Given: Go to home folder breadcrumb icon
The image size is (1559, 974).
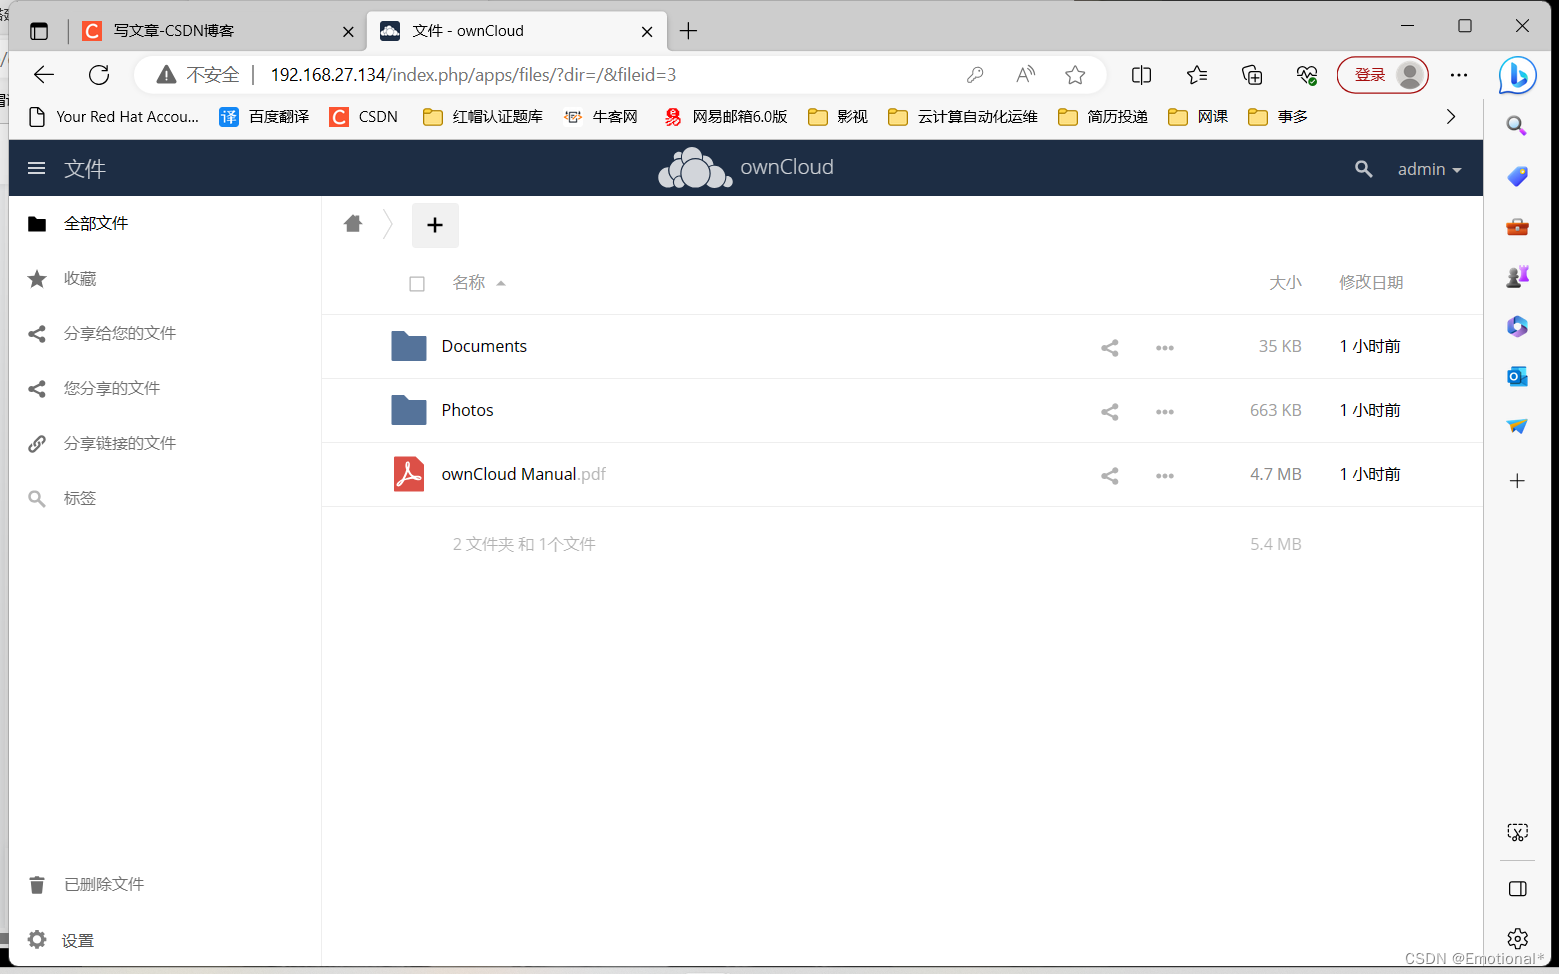Looking at the screenshot, I should 352,224.
